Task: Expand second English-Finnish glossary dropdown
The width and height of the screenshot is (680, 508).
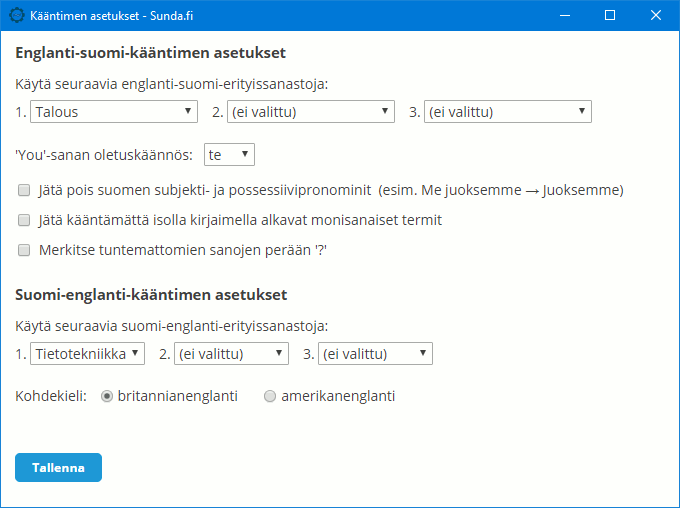Action: (x=311, y=112)
